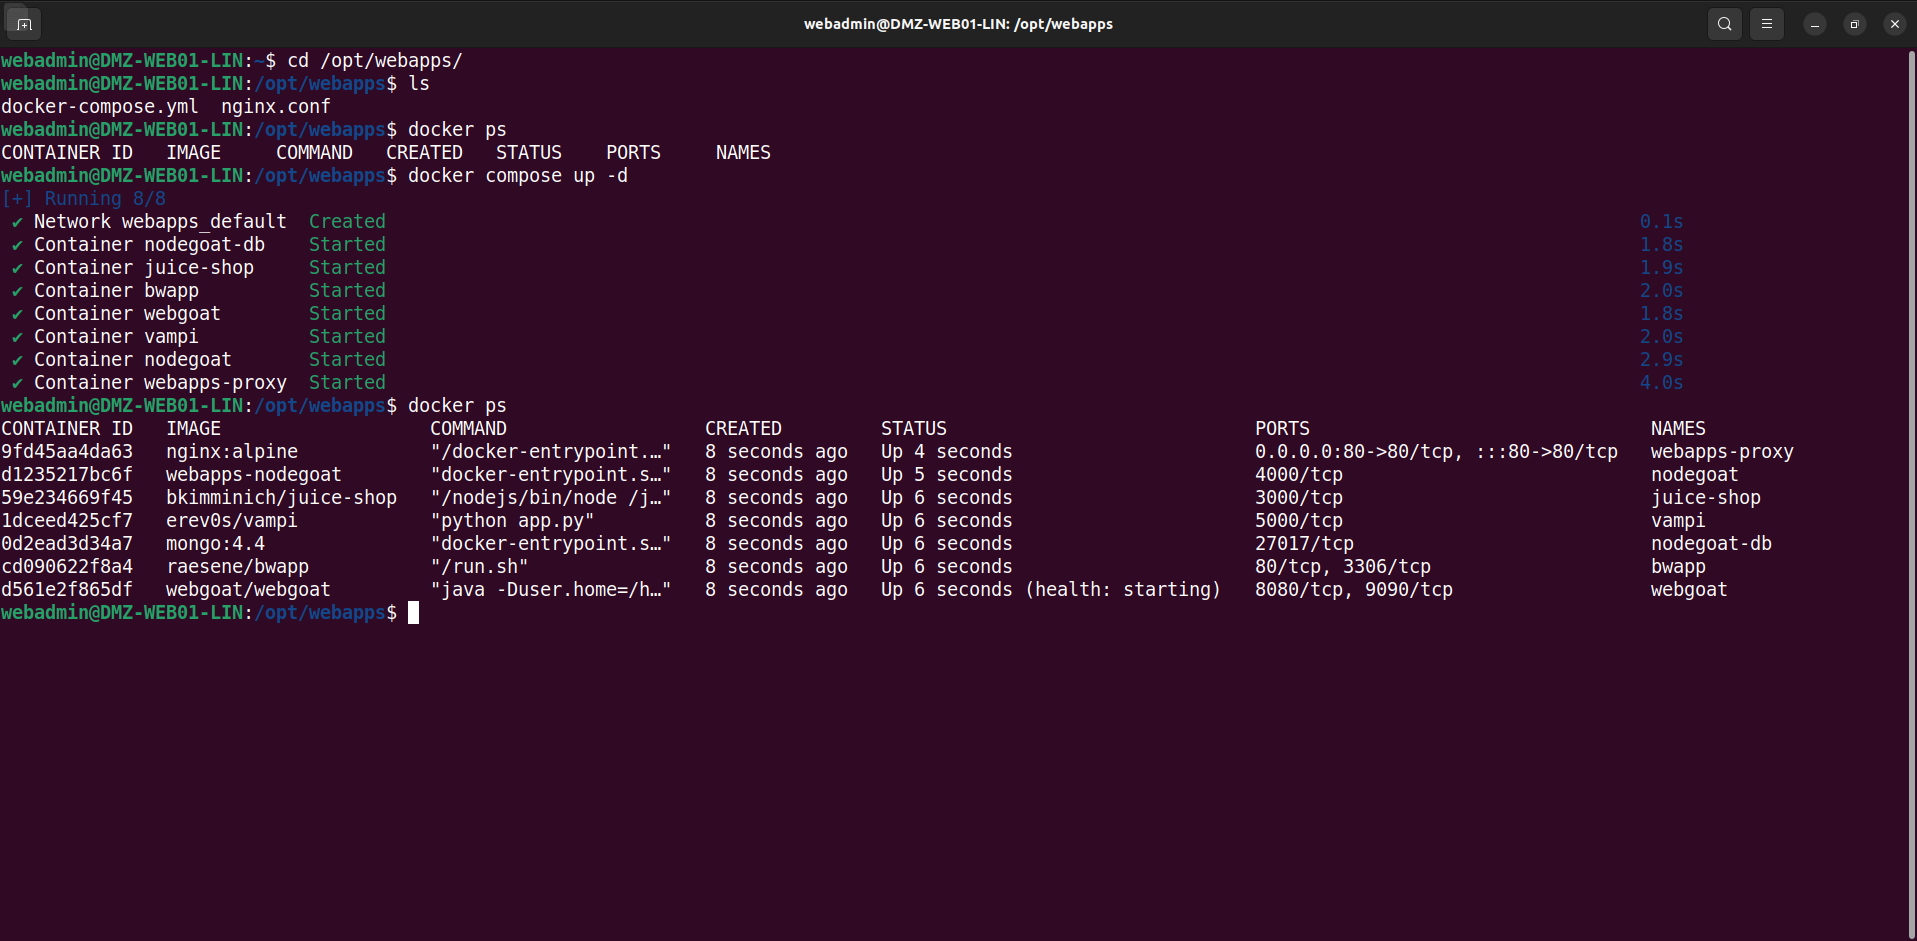Open the hamburger menu button

(x=1767, y=24)
